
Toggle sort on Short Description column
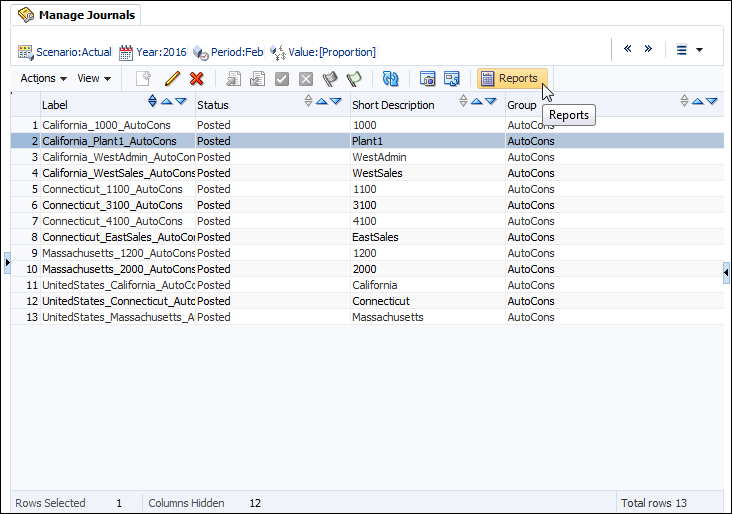click(463, 101)
